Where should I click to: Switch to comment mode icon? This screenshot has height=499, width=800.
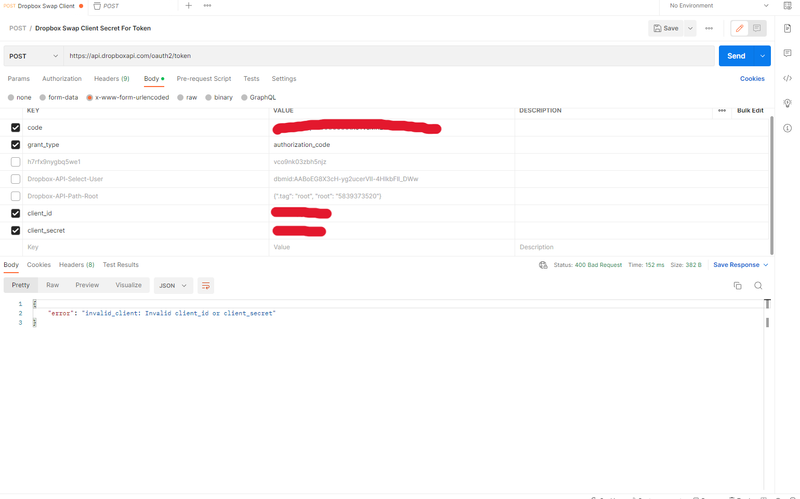[757, 29]
